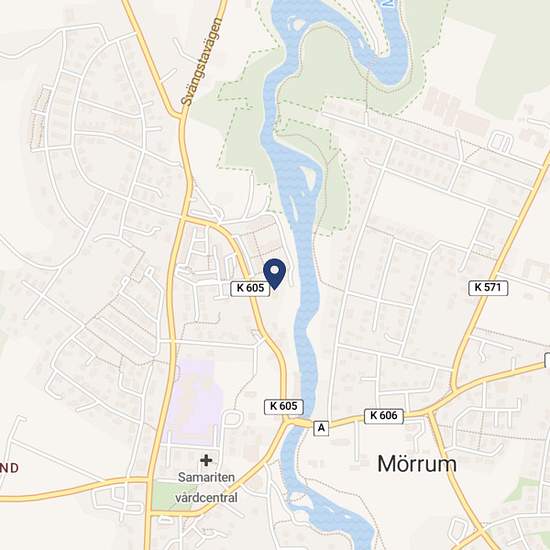Select the K 605 shield beside the blue pin
This screenshot has height=550, width=550.
[x=250, y=288]
